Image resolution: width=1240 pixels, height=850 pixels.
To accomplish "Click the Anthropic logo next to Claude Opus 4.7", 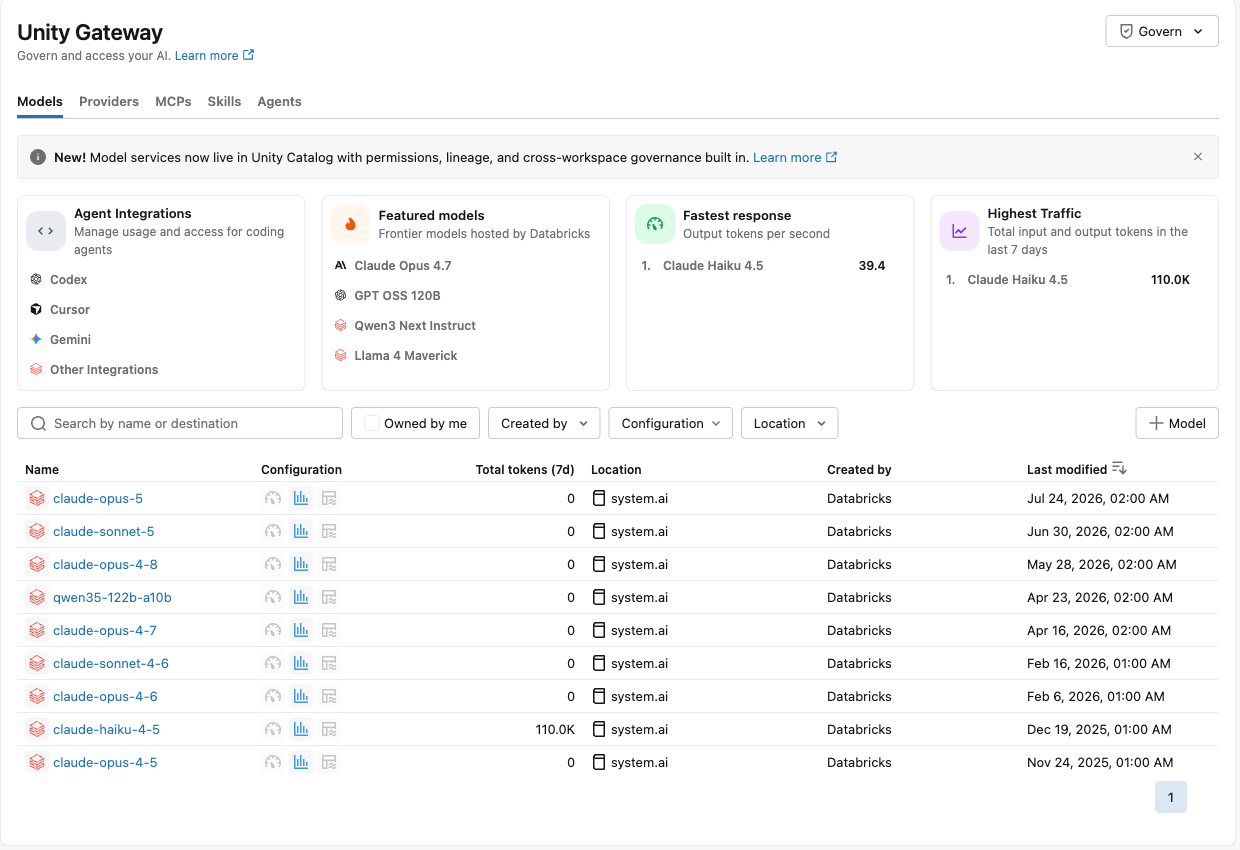I will pyautogui.click(x=341, y=266).
